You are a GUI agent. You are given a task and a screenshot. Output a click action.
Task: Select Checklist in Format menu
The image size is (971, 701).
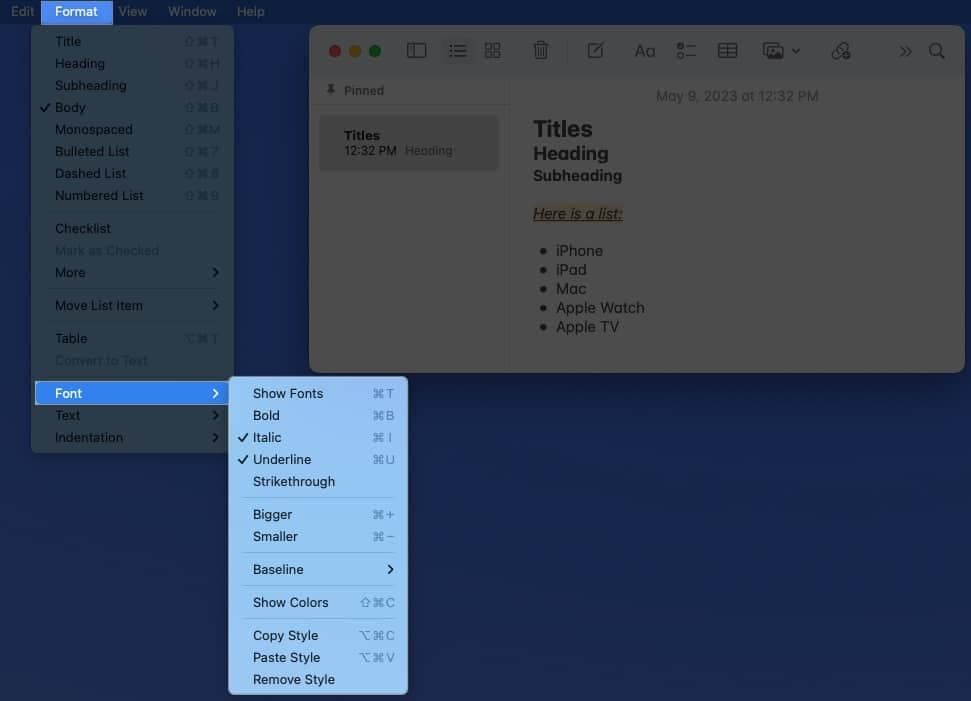pyautogui.click(x=132, y=229)
